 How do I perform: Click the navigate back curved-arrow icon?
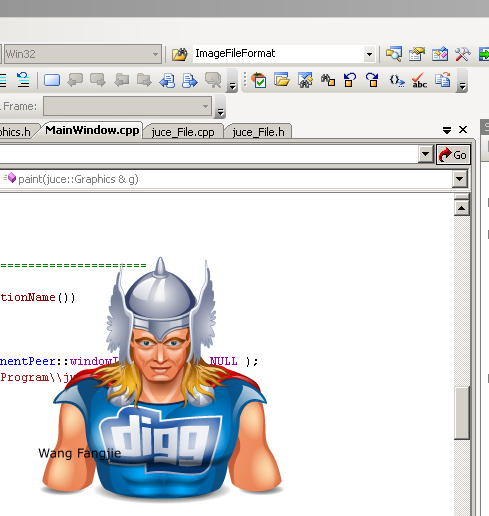(350, 80)
